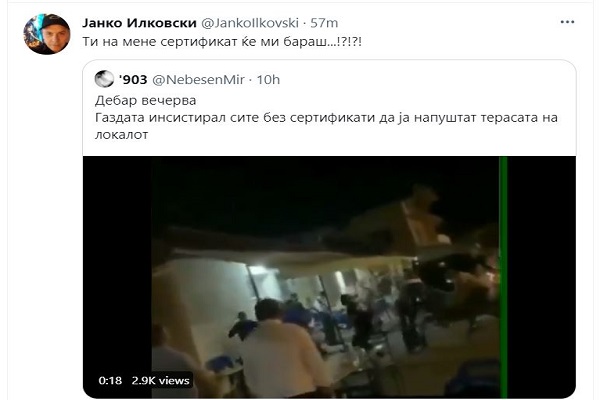Click the '903 display name
Image resolution: width=600 pixels, height=400 pixels.
[x=133, y=80]
